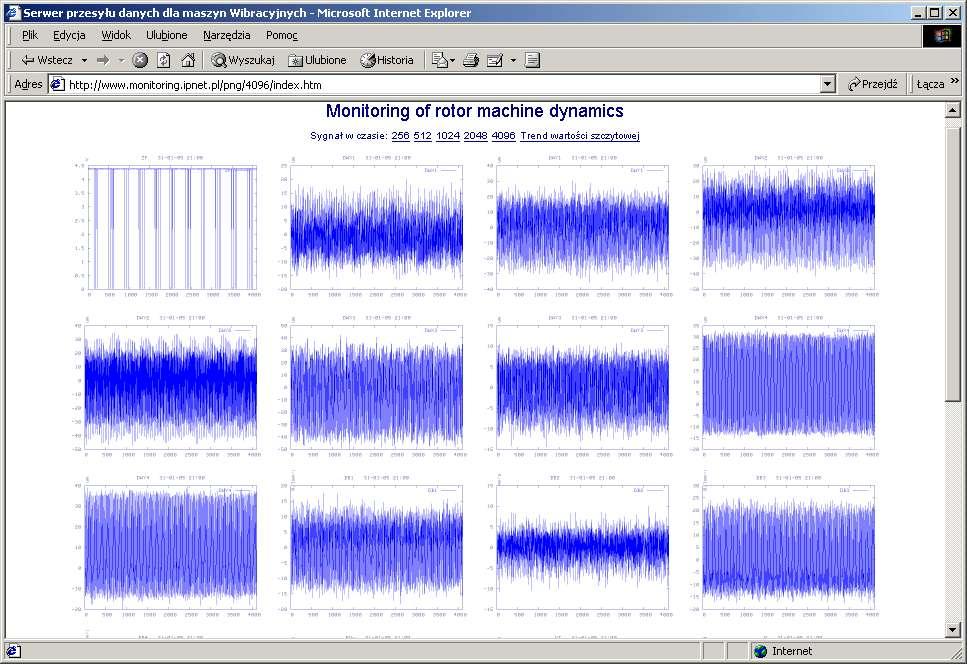Open the Ulubione favorites toolbar button
This screenshot has height=664, width=967.
[x=318, y=60]
